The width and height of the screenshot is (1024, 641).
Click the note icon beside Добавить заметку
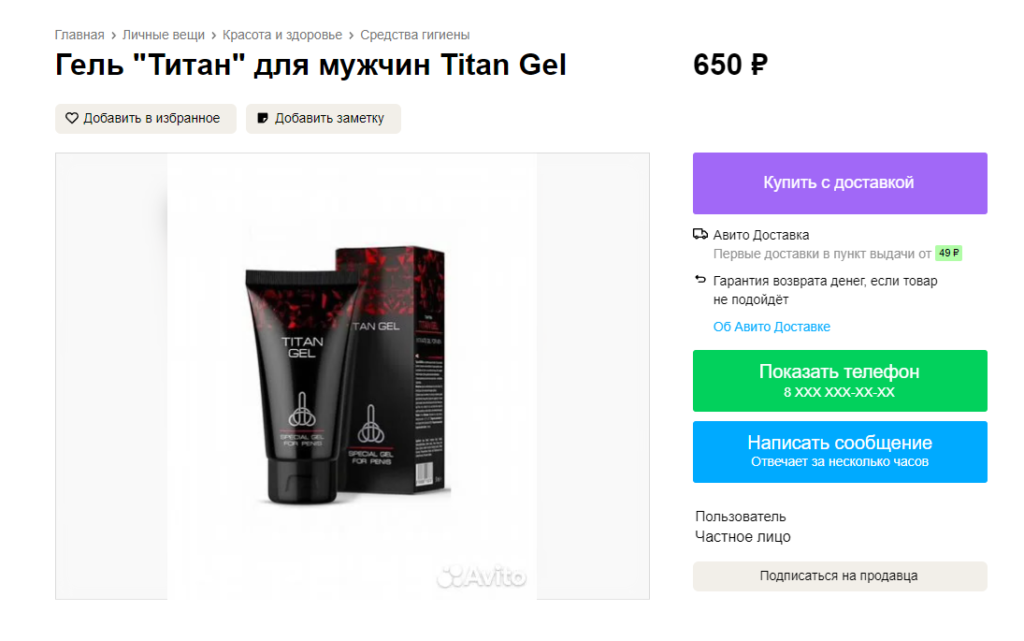click(x=263, y=118)
